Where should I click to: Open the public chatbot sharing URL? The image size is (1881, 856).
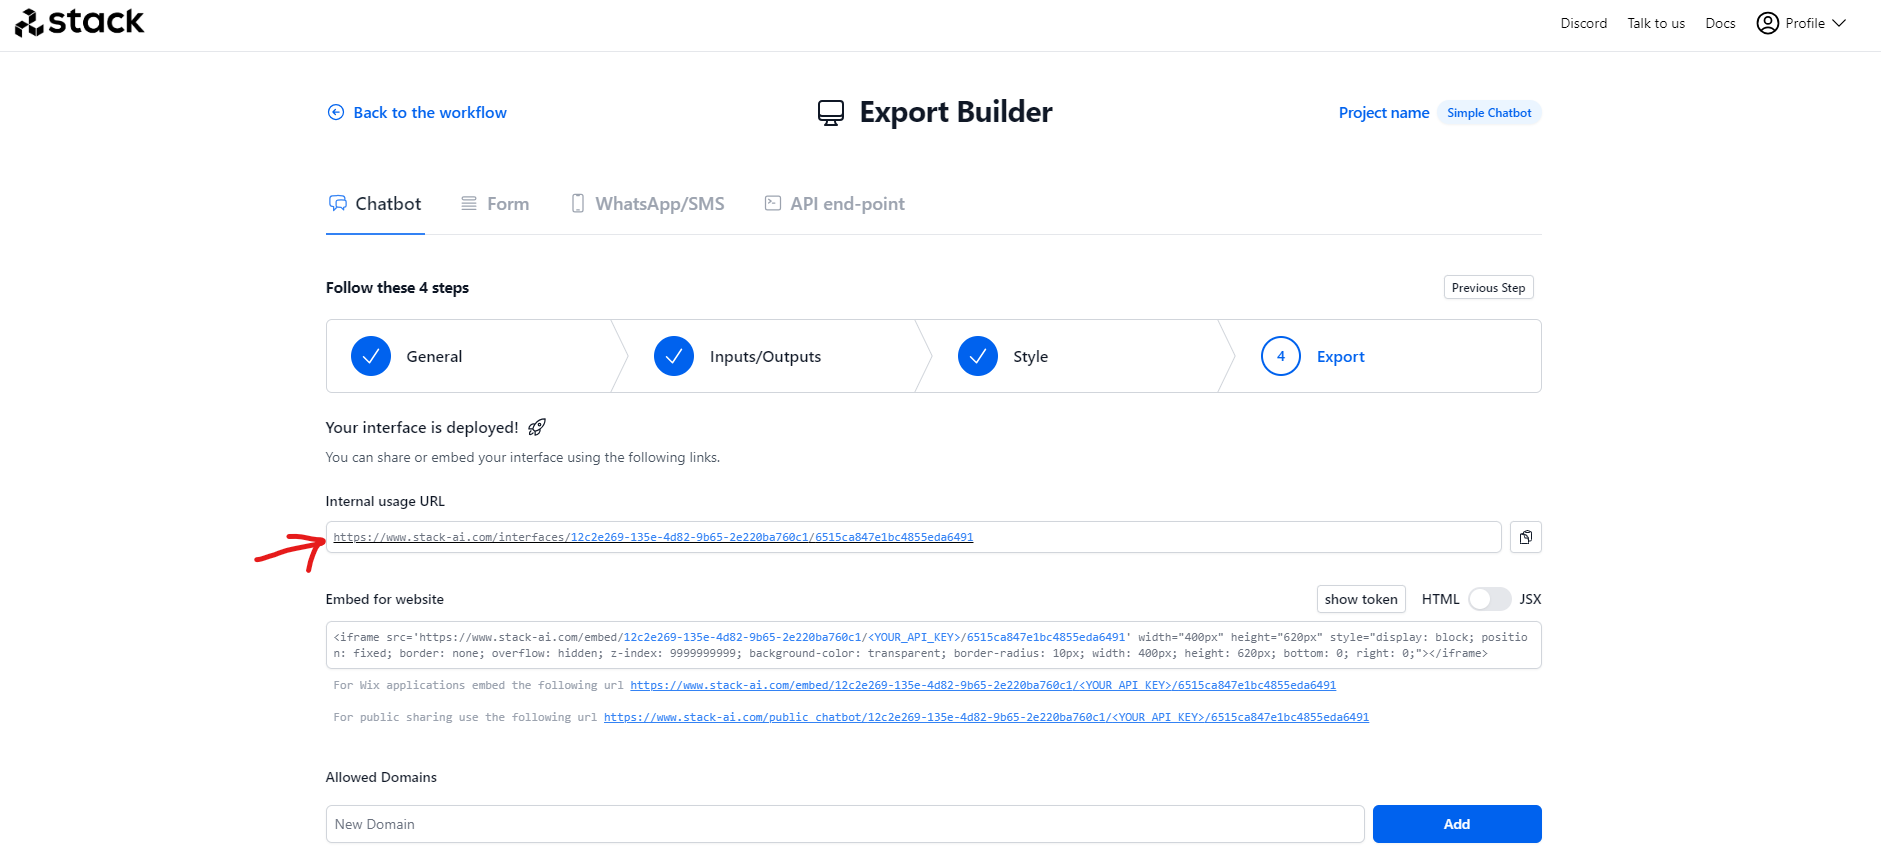(x=986, y=717)
